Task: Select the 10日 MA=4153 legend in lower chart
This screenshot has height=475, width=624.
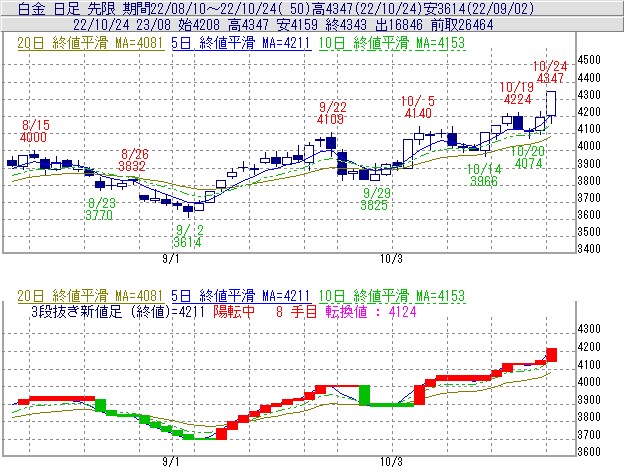Action: [392, 296]
